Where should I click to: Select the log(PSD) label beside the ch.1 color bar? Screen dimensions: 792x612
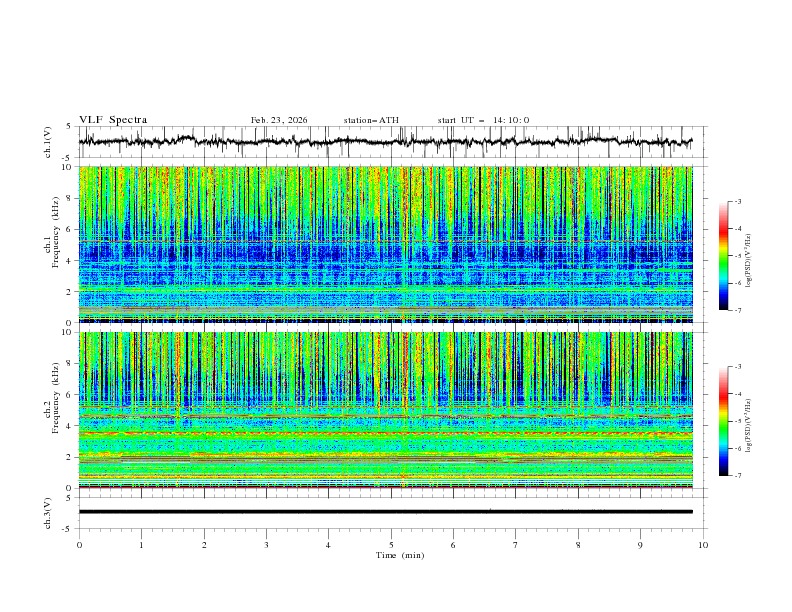[x=750, y=261]
